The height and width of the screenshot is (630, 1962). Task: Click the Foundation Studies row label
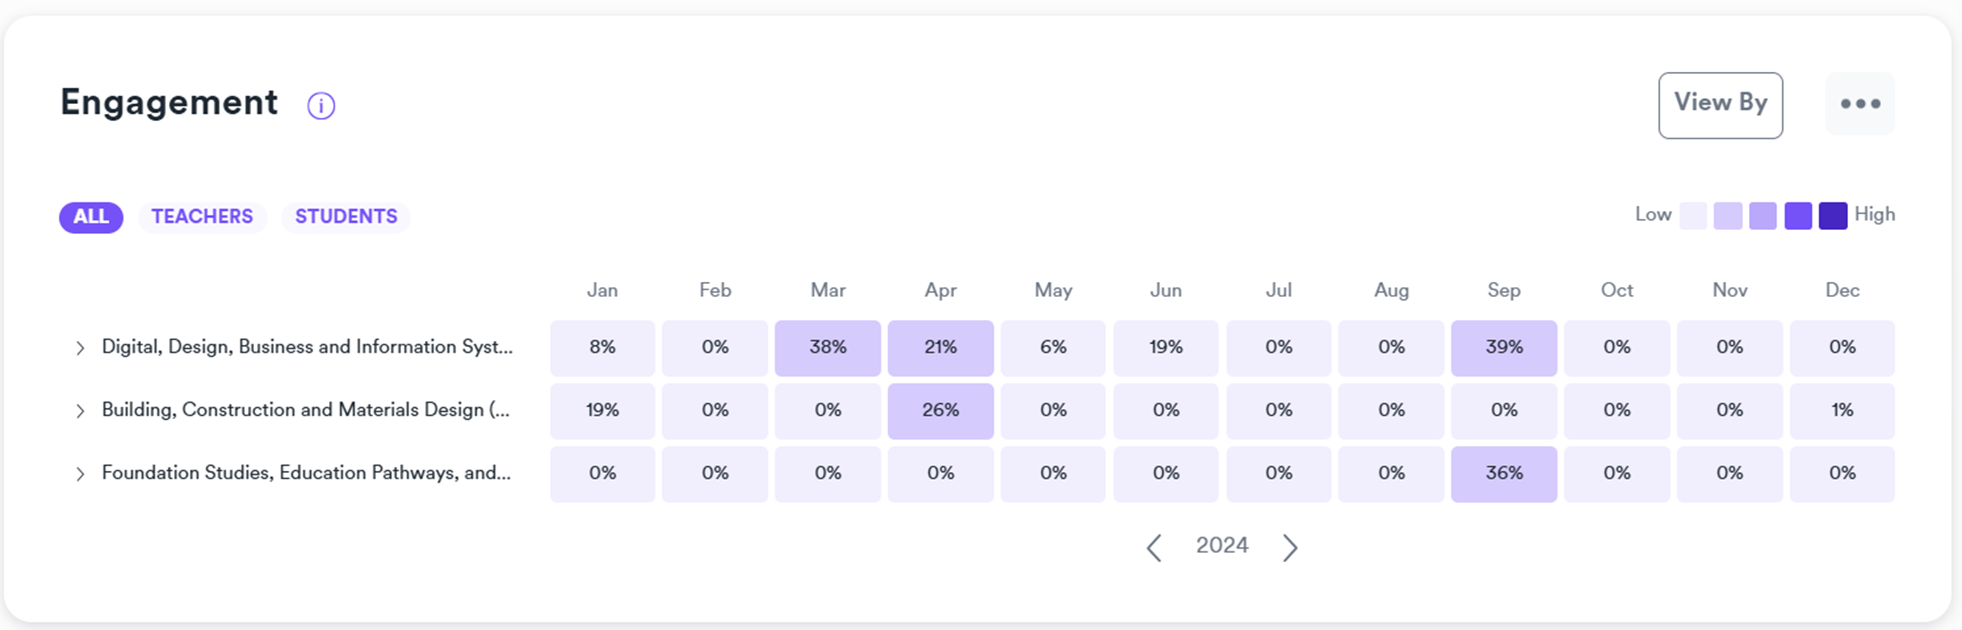coord(306,473)
